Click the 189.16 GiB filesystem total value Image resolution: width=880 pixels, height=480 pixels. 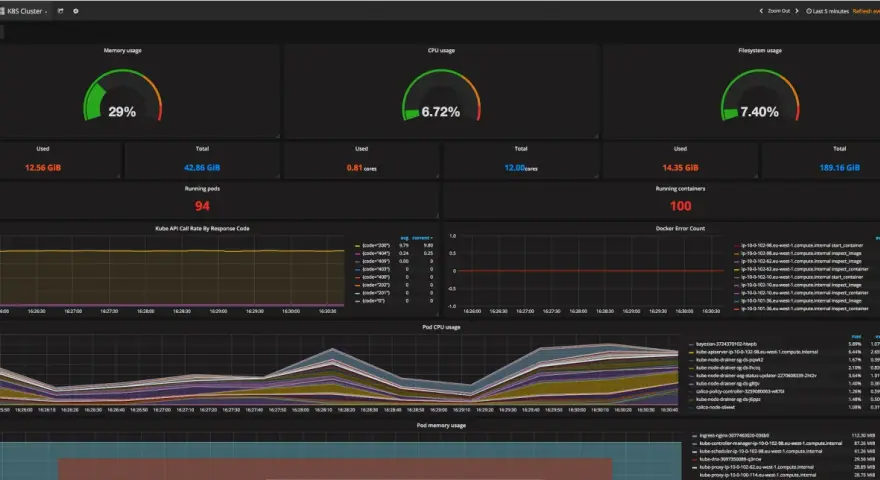(840, 167)
